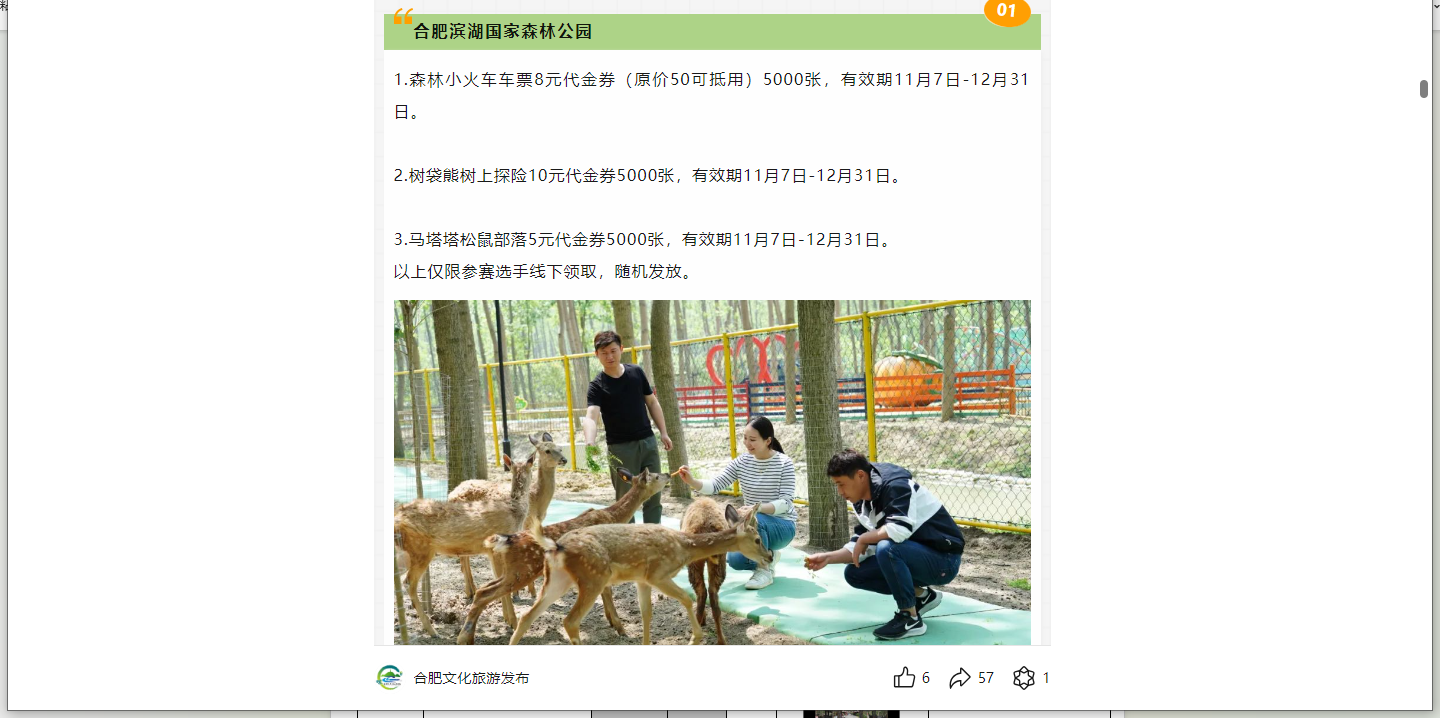Click the share count 57
The image size is (1440, 718).
pos(986,678)
